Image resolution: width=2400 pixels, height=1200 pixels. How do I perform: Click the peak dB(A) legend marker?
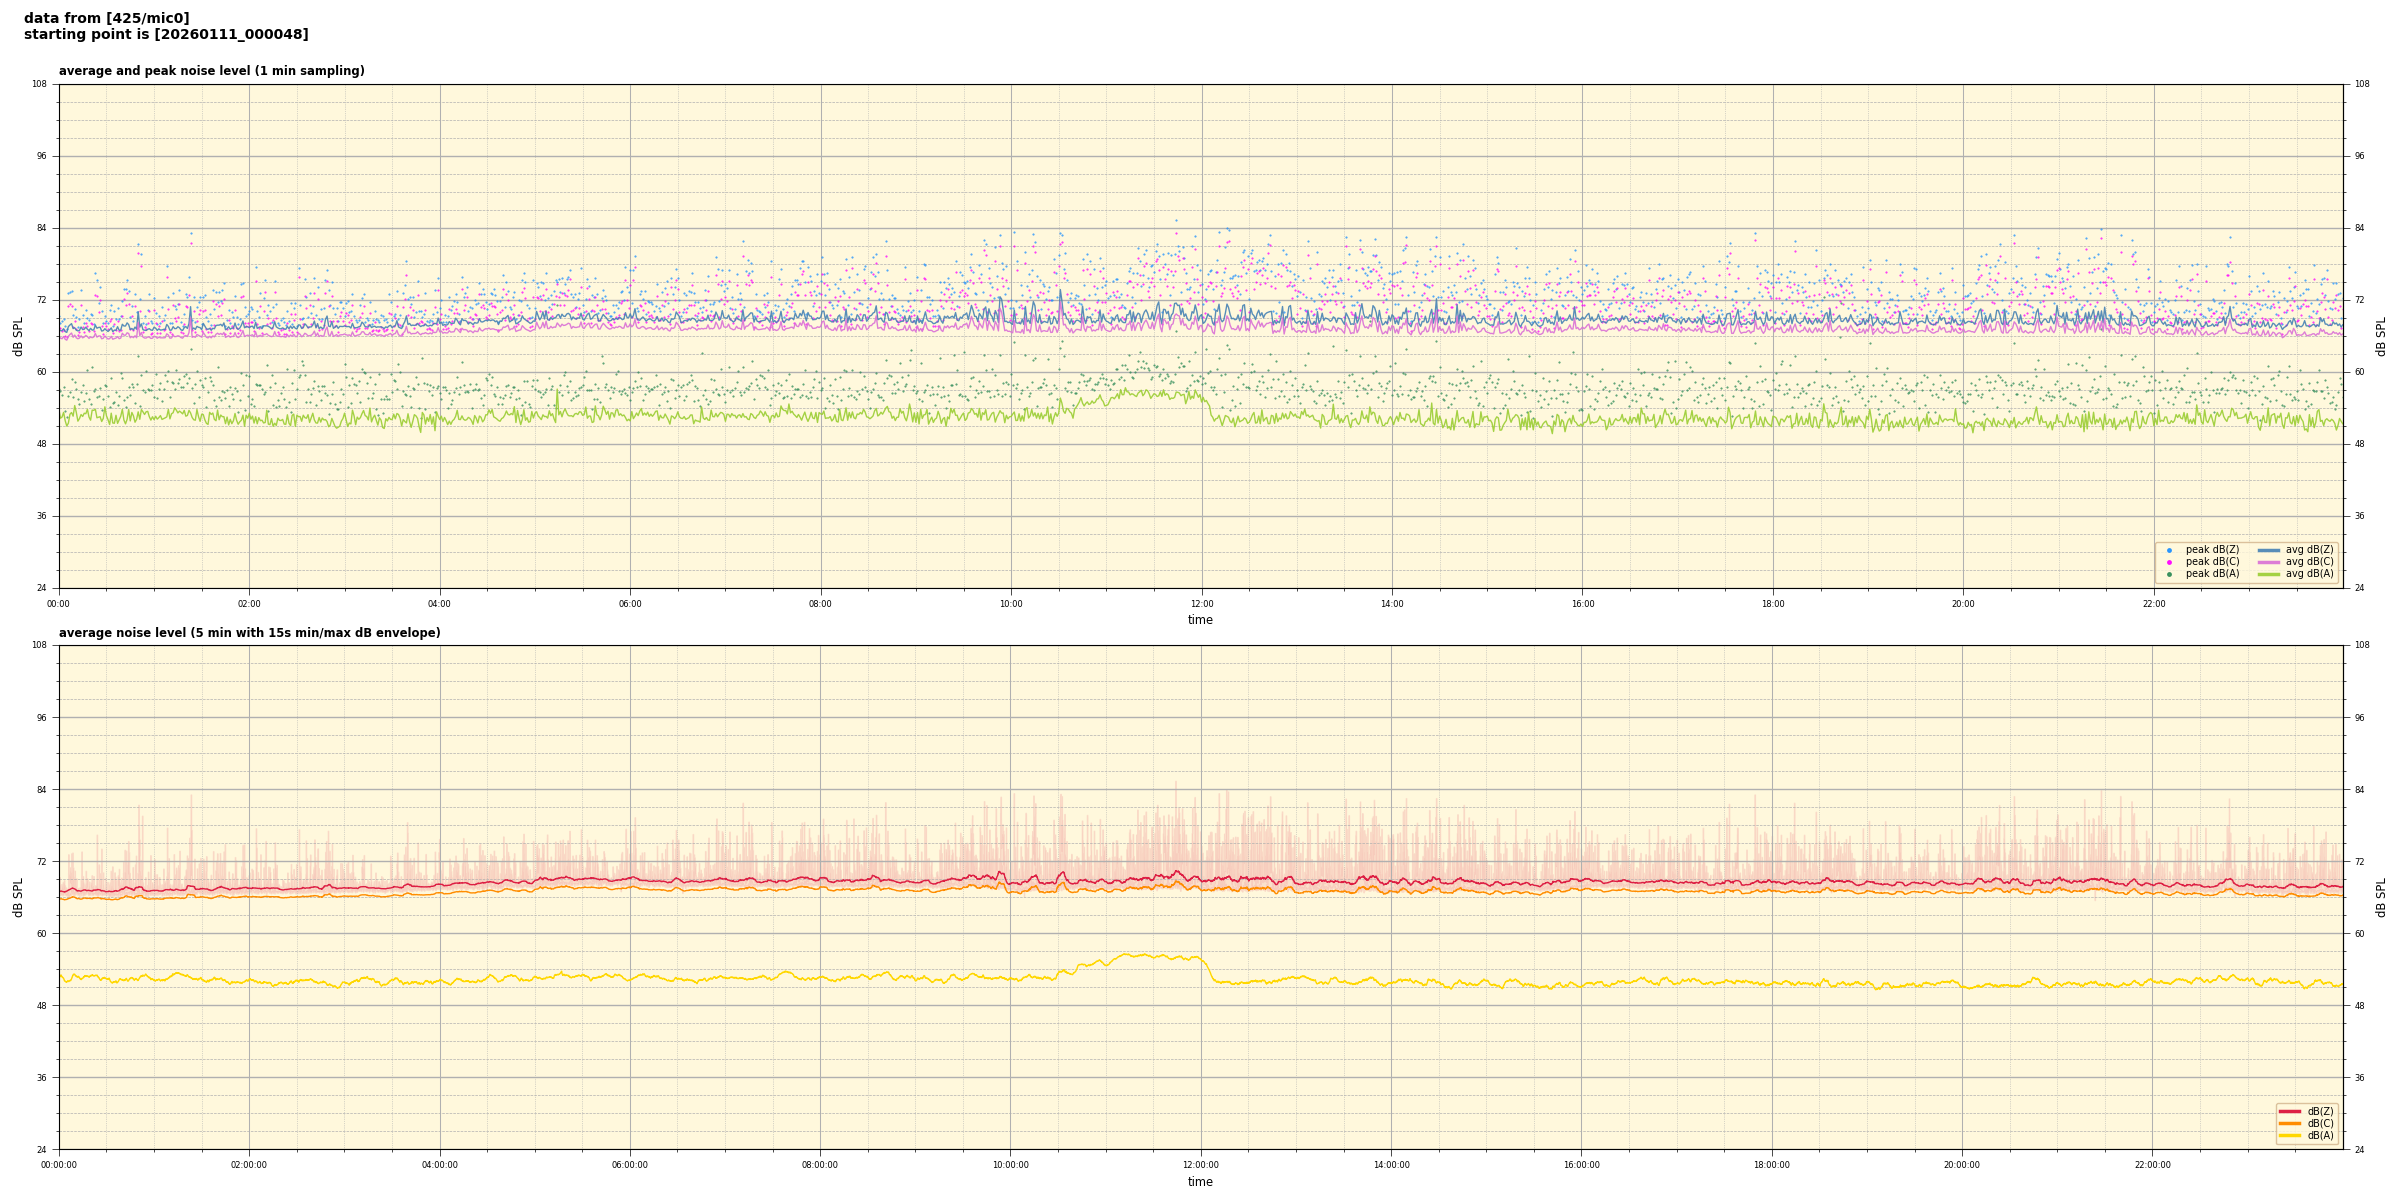[x=2169, y=574]
